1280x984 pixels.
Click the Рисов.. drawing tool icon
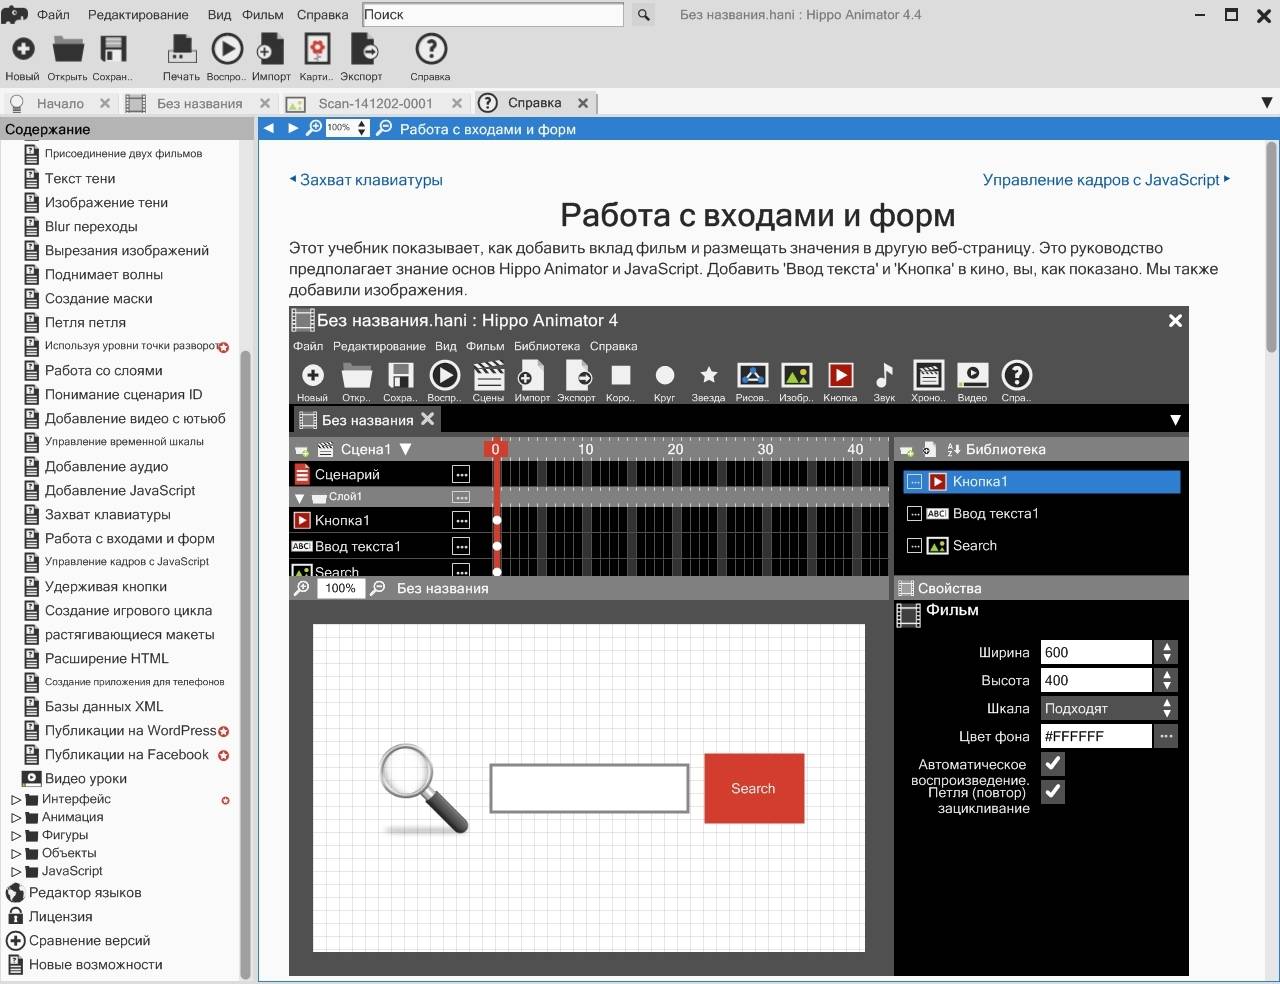[752, 375]
